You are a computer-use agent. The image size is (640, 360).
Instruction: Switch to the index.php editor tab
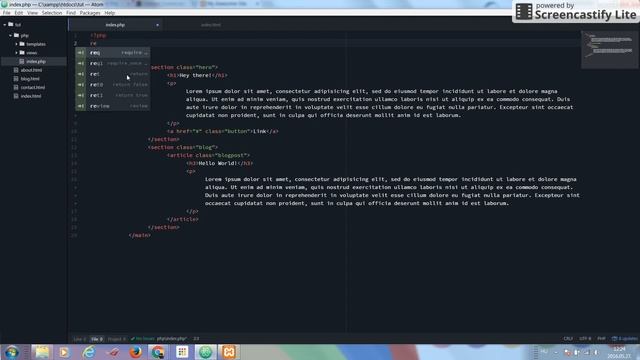(115, 25)
